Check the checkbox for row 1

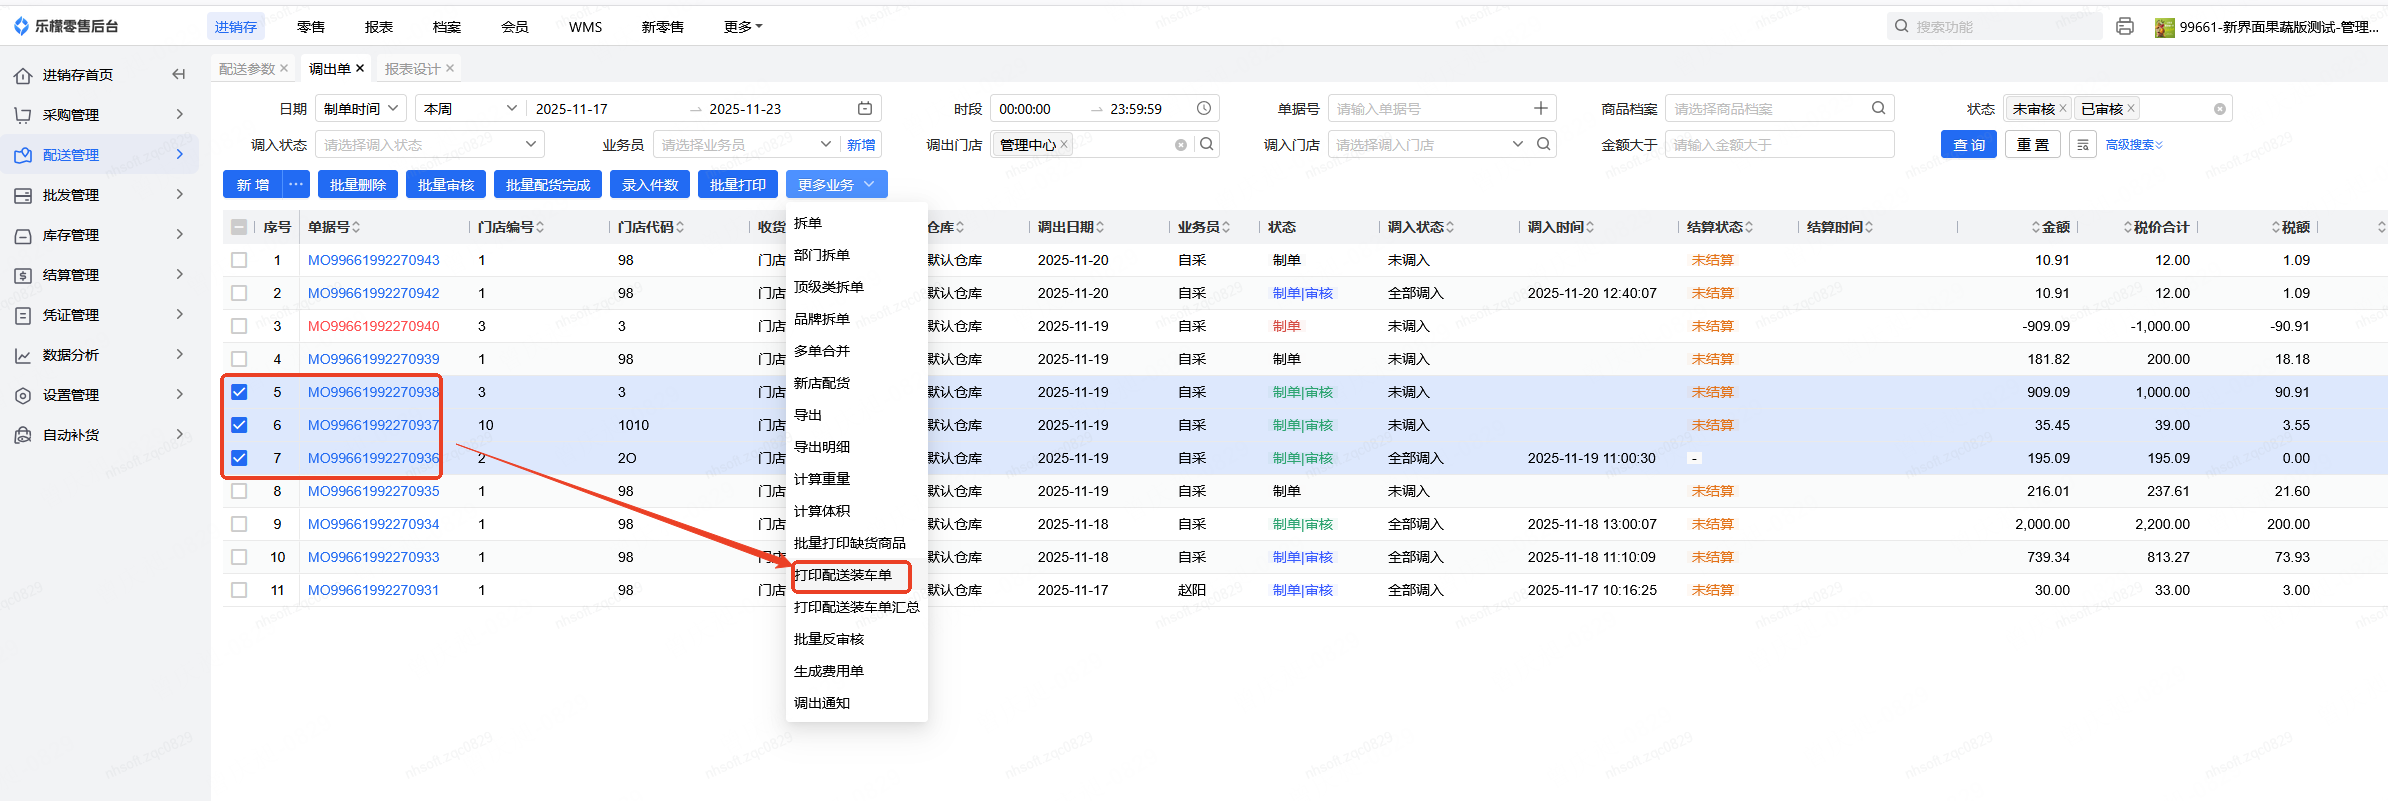[x=239, y=260]
